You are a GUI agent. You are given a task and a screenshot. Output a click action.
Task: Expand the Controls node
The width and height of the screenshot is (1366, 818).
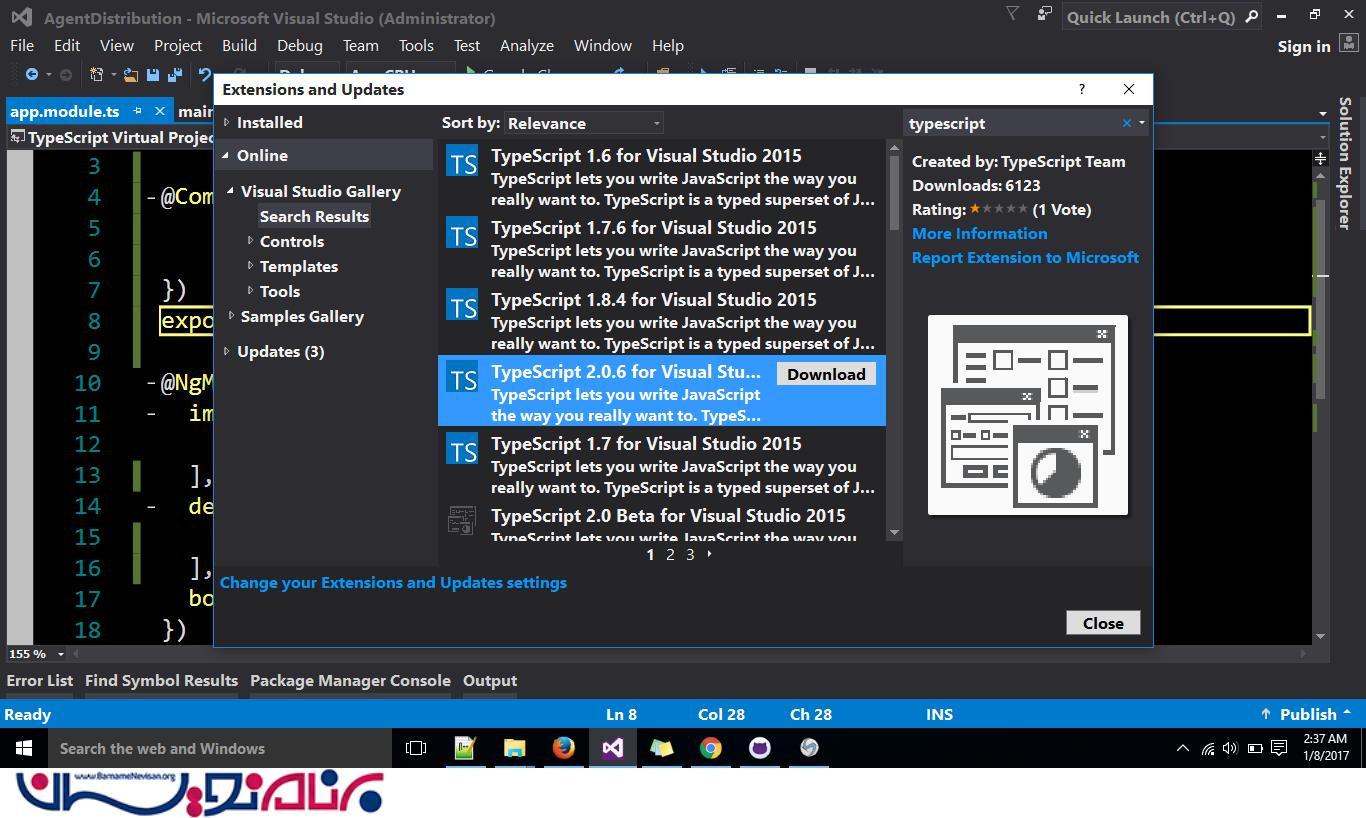pyautogui.click(x=250, y=241)
